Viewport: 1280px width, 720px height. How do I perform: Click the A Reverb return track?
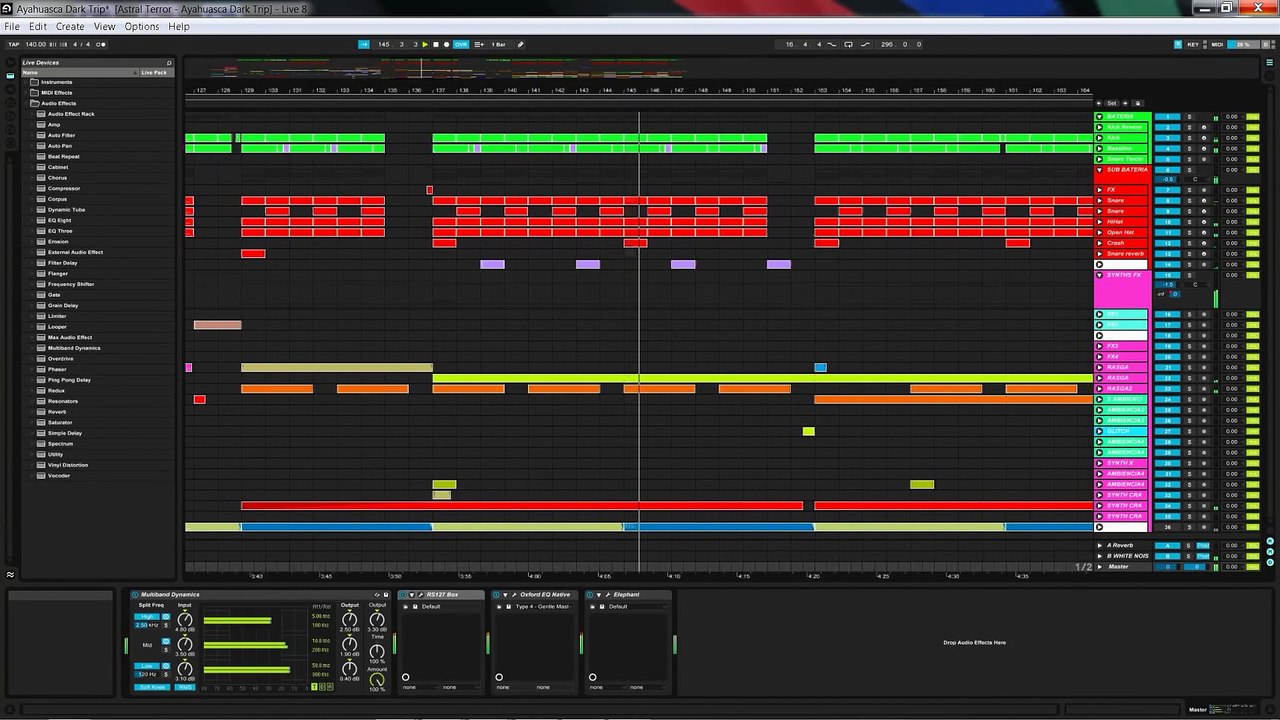point(1120,546)
